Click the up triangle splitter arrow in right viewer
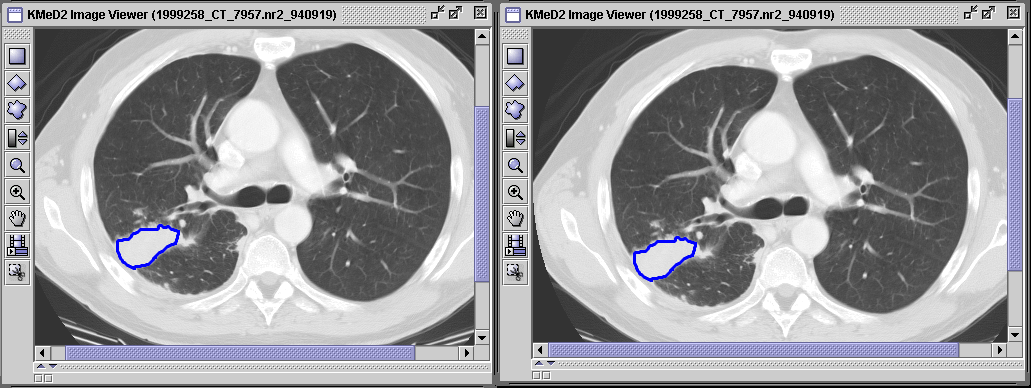Viewport: 1031px width, 388px height. click(539, 363)
